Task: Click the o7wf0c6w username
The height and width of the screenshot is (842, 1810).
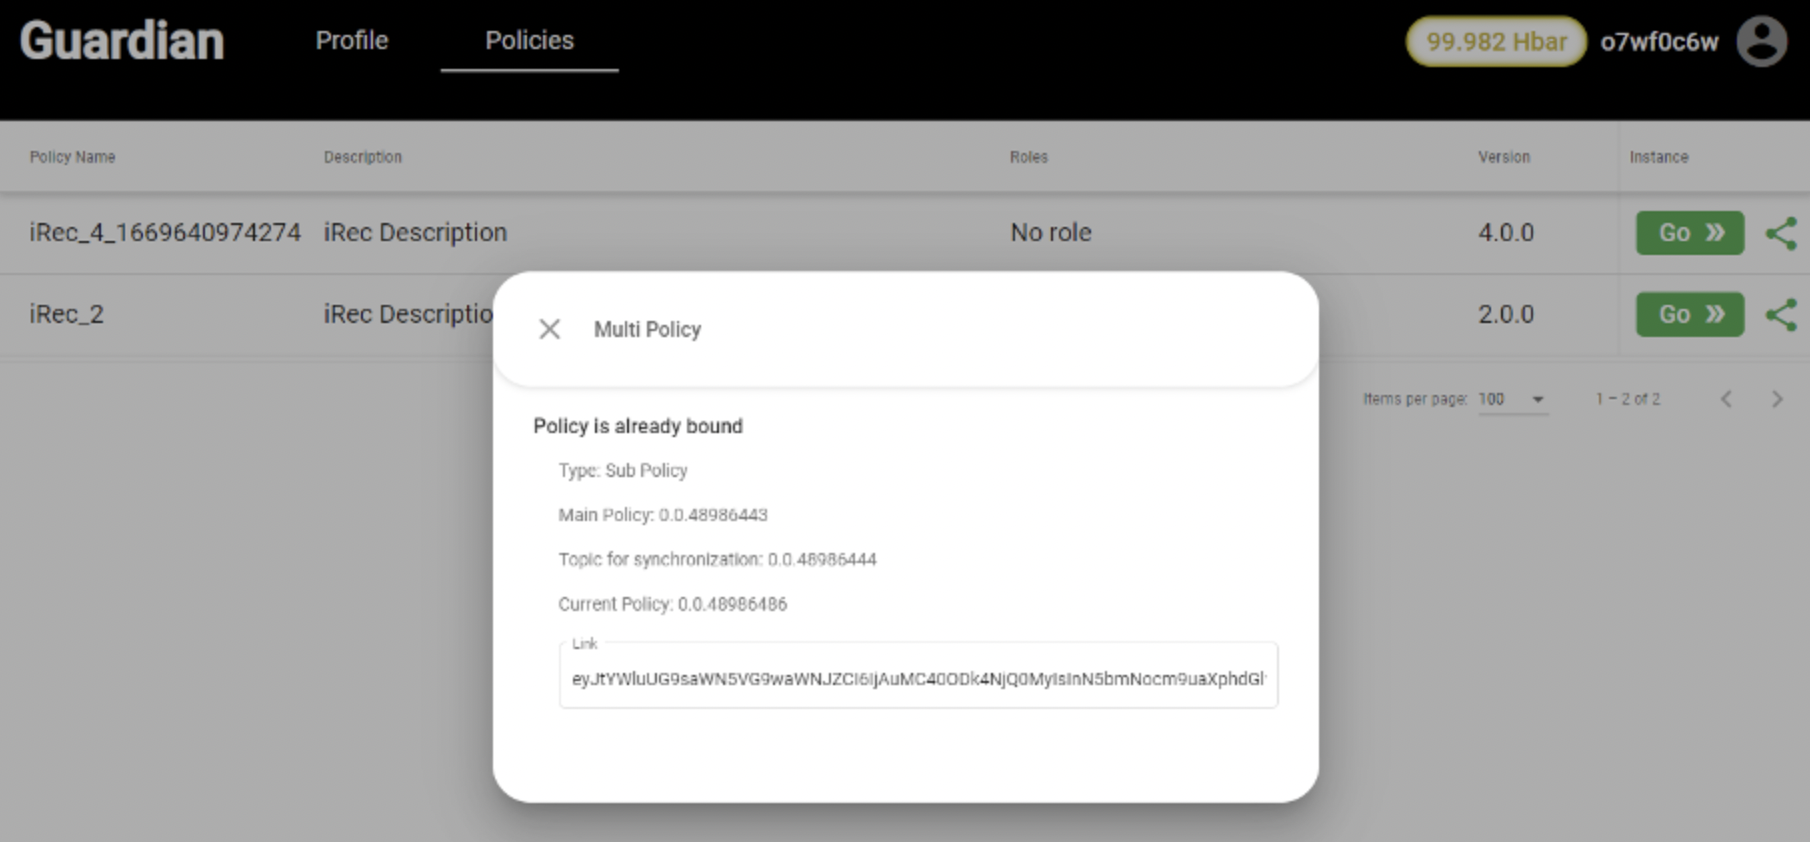Action: tap(1659, 42)
